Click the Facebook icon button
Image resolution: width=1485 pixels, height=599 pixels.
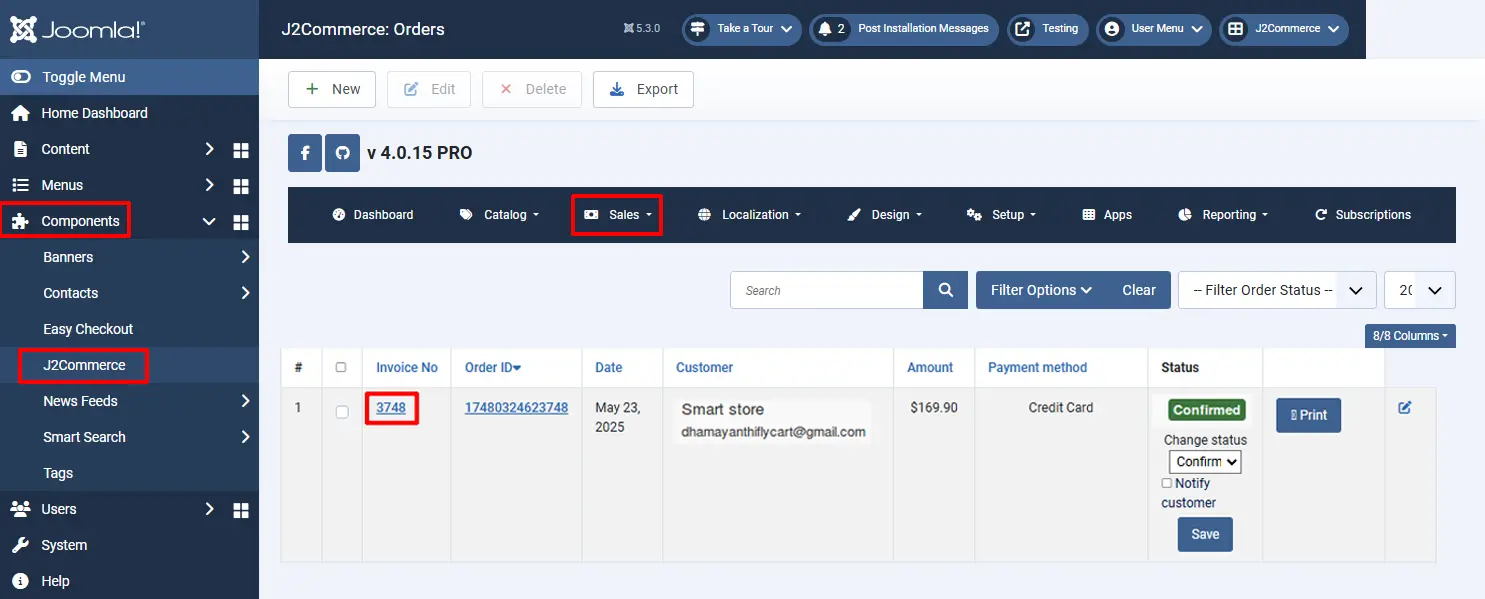coord(305,153)
